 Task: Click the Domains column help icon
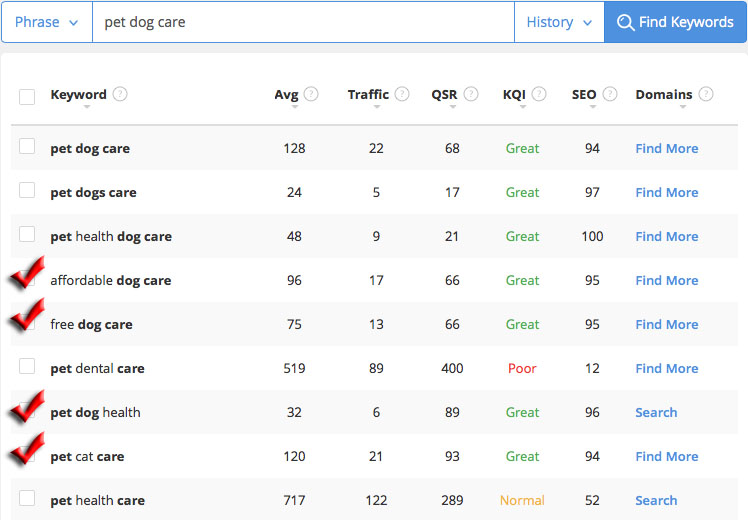[706, 94]
